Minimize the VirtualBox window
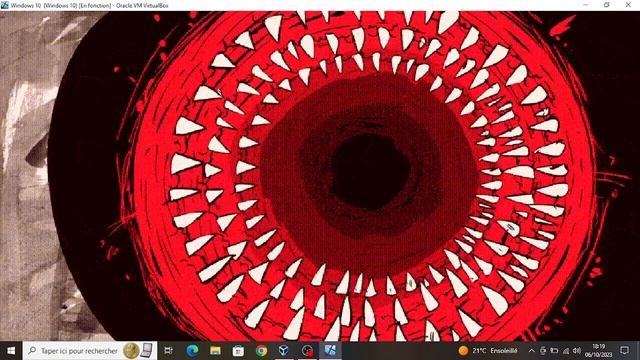 [586, 5]
